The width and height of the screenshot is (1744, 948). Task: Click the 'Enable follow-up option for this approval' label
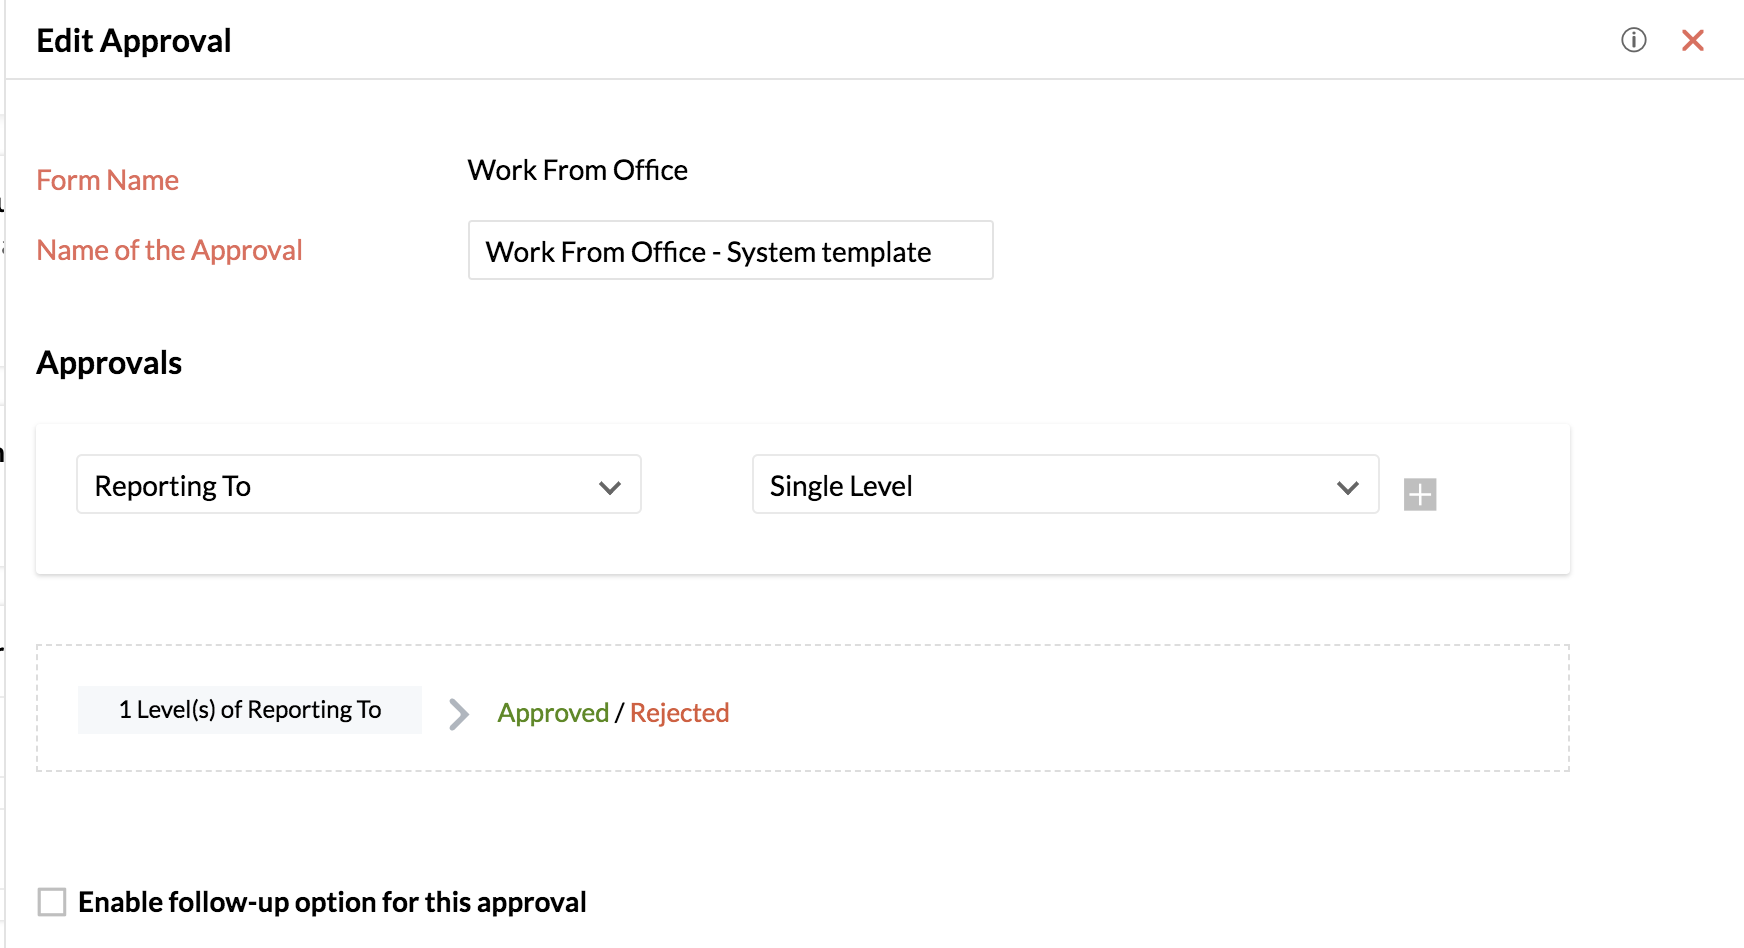click(332, 902)
